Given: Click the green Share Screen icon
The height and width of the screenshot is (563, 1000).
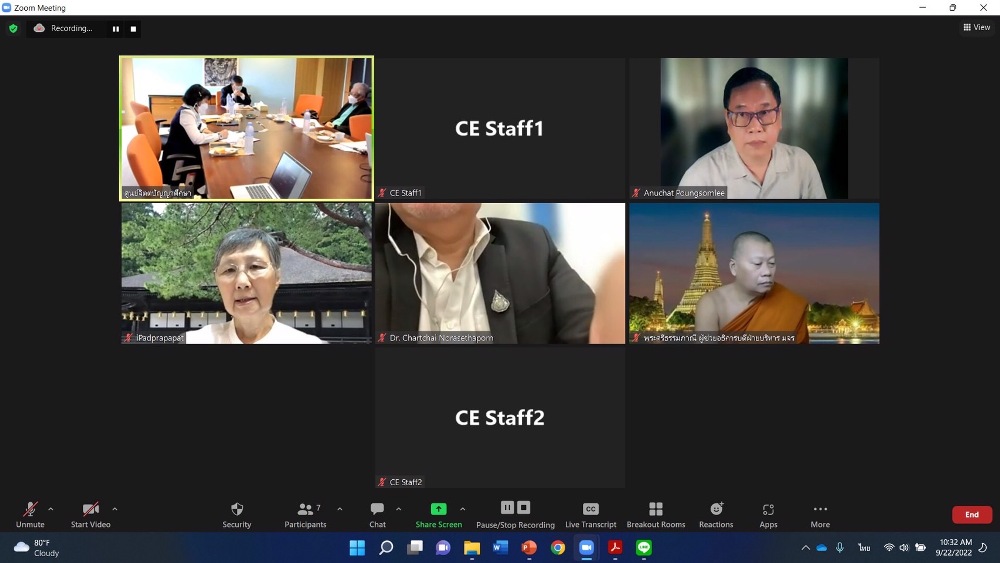Looking at the screenshot, I should [438, 509].
